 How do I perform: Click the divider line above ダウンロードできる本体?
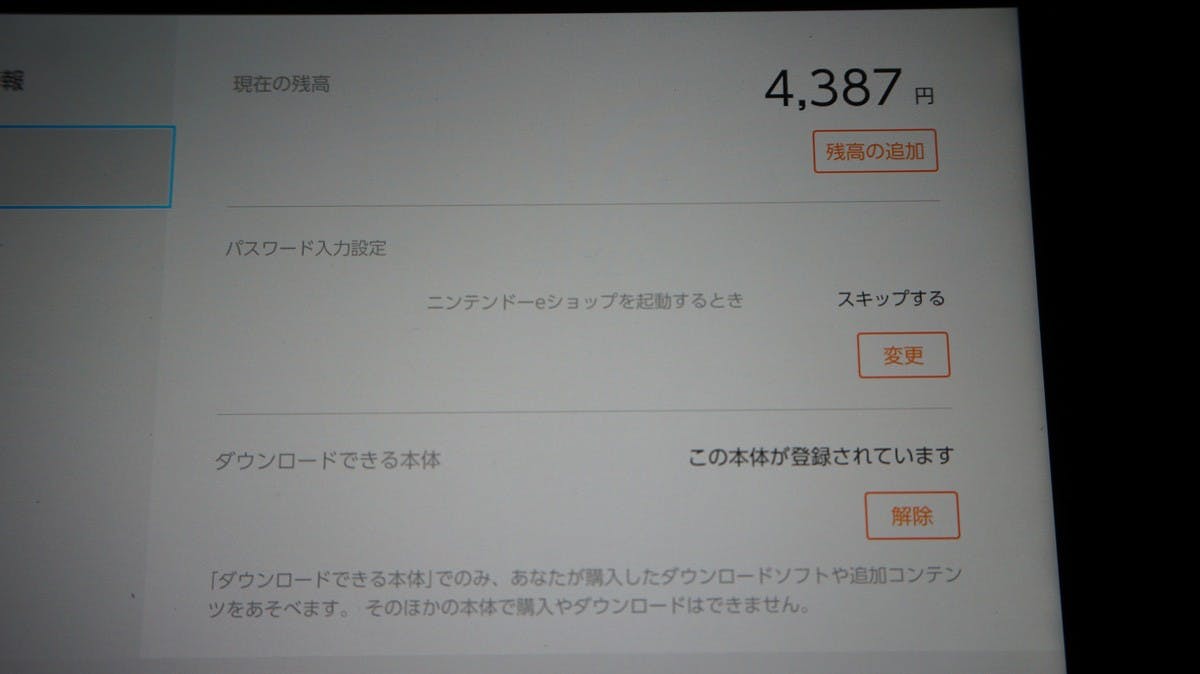583,412
